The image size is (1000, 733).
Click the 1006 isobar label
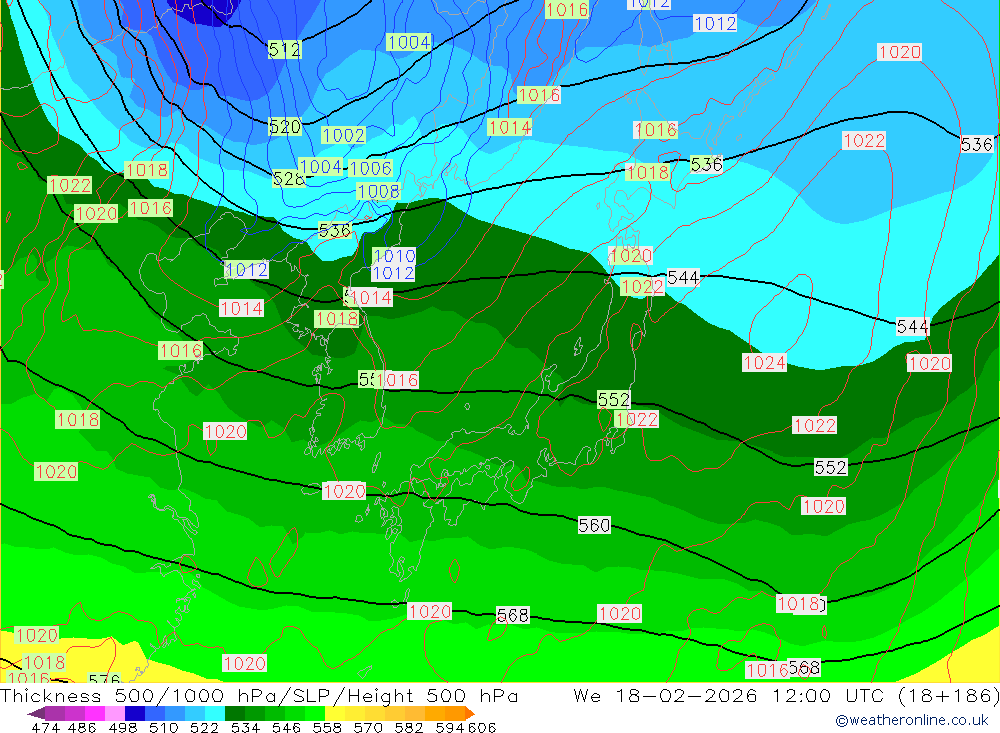(x=370, y=168)
